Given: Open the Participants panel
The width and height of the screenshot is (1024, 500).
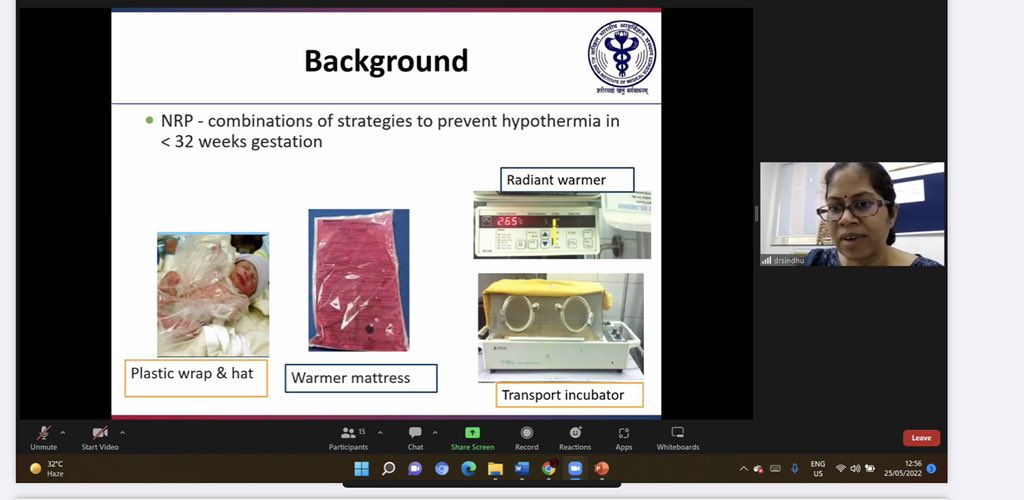Looking at the screenshot, I should coord(349,437).
